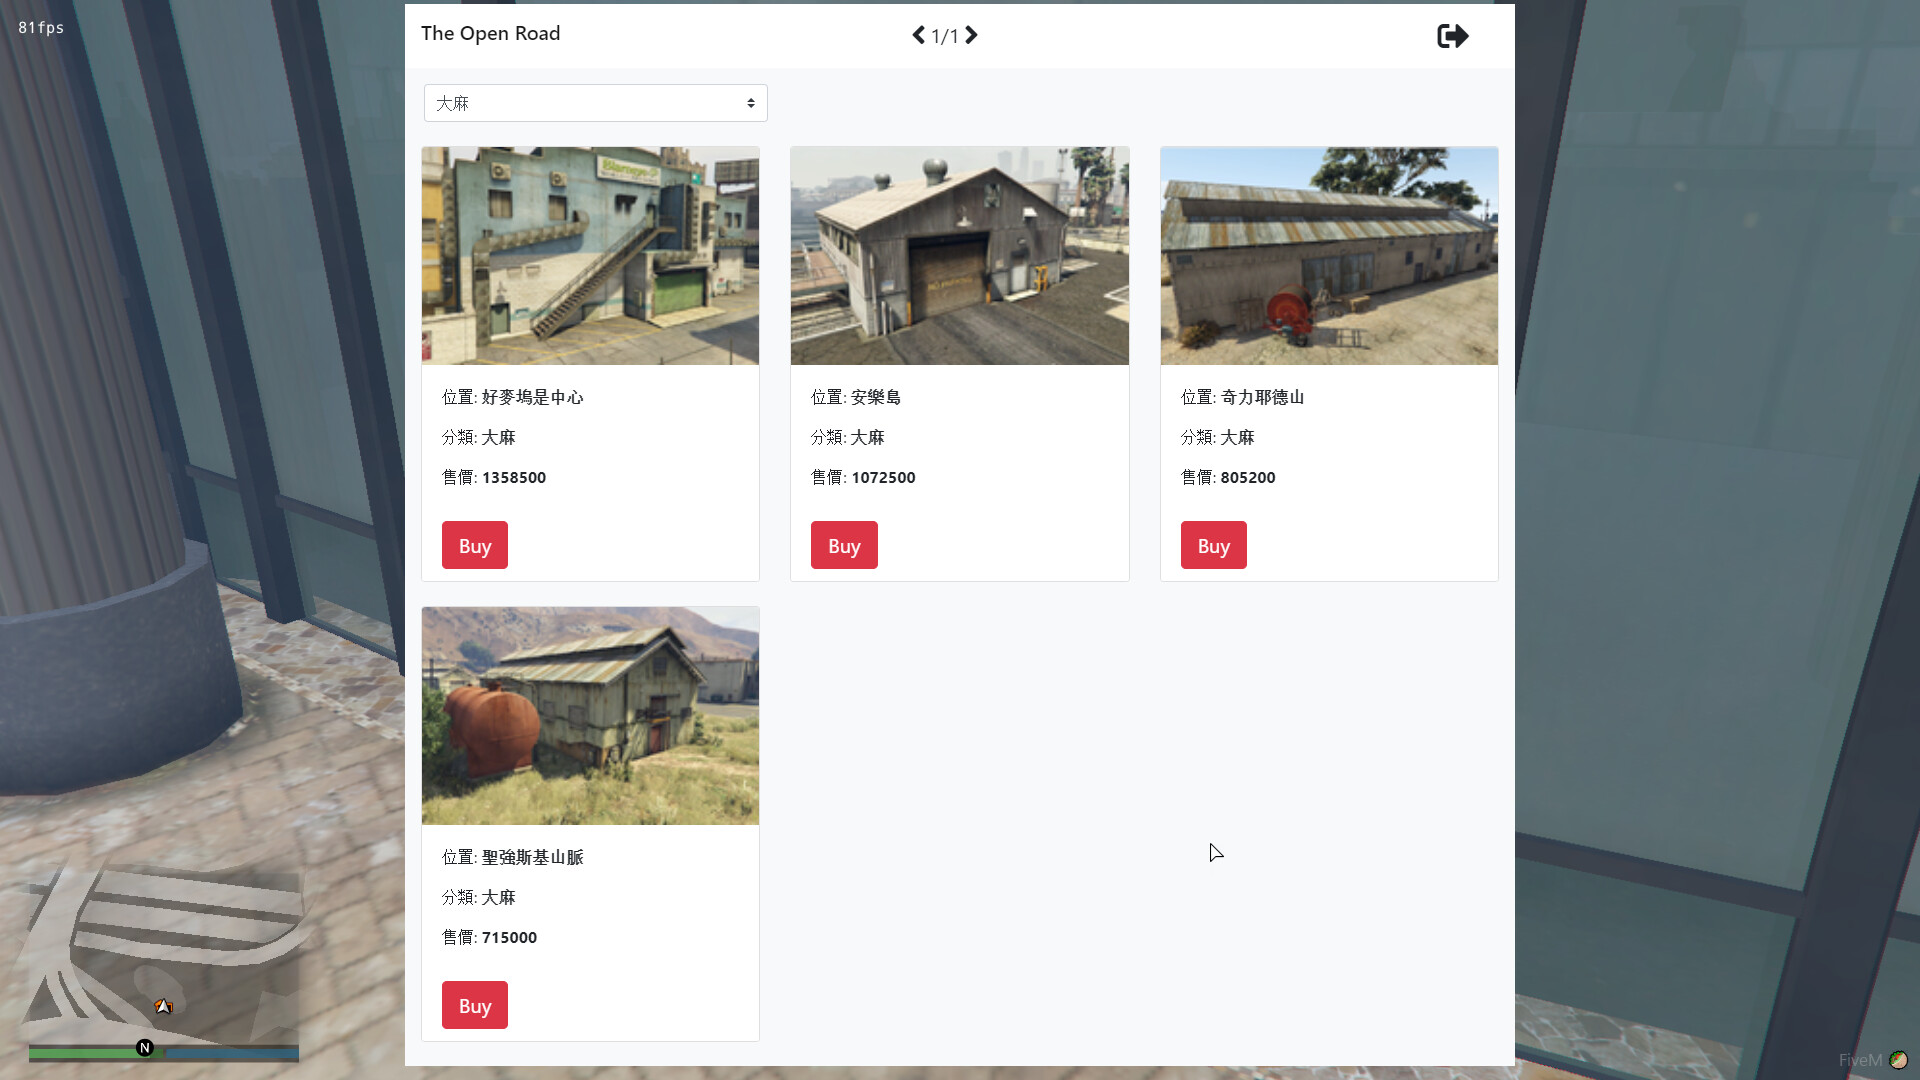Click 分類: 大麻 on 安樂島 card
Viewport: 1920px width, 1080px height.
(x=848, y=437)
